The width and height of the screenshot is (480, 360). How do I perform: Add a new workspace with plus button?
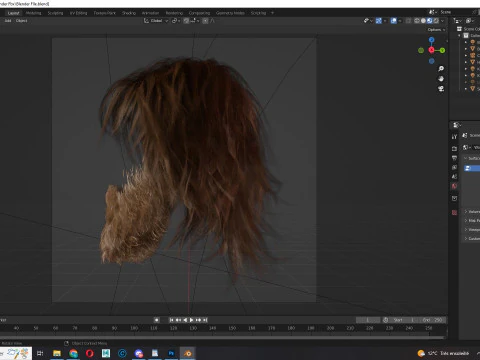(x=272, y=13)
